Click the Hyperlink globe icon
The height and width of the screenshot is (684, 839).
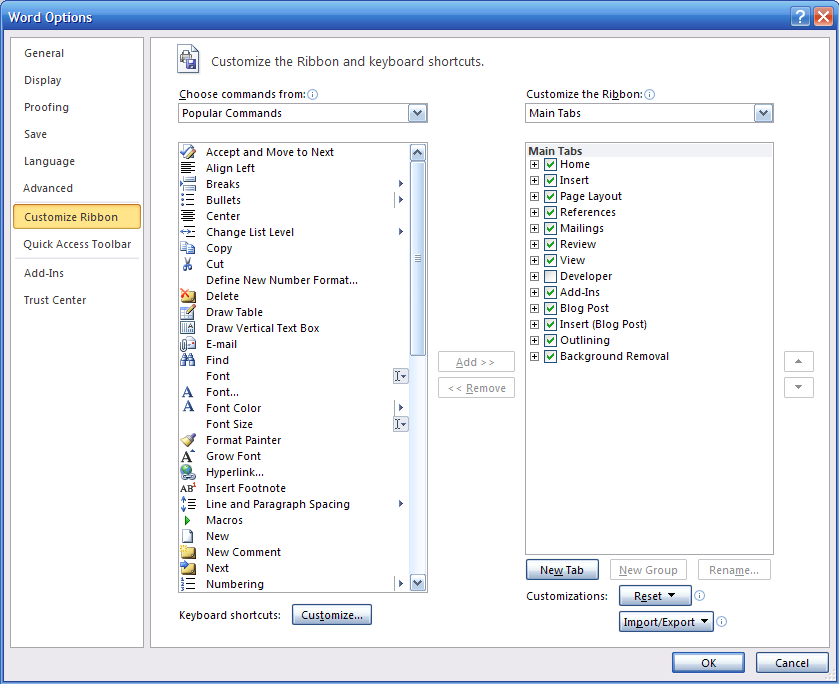click(188, 472)
